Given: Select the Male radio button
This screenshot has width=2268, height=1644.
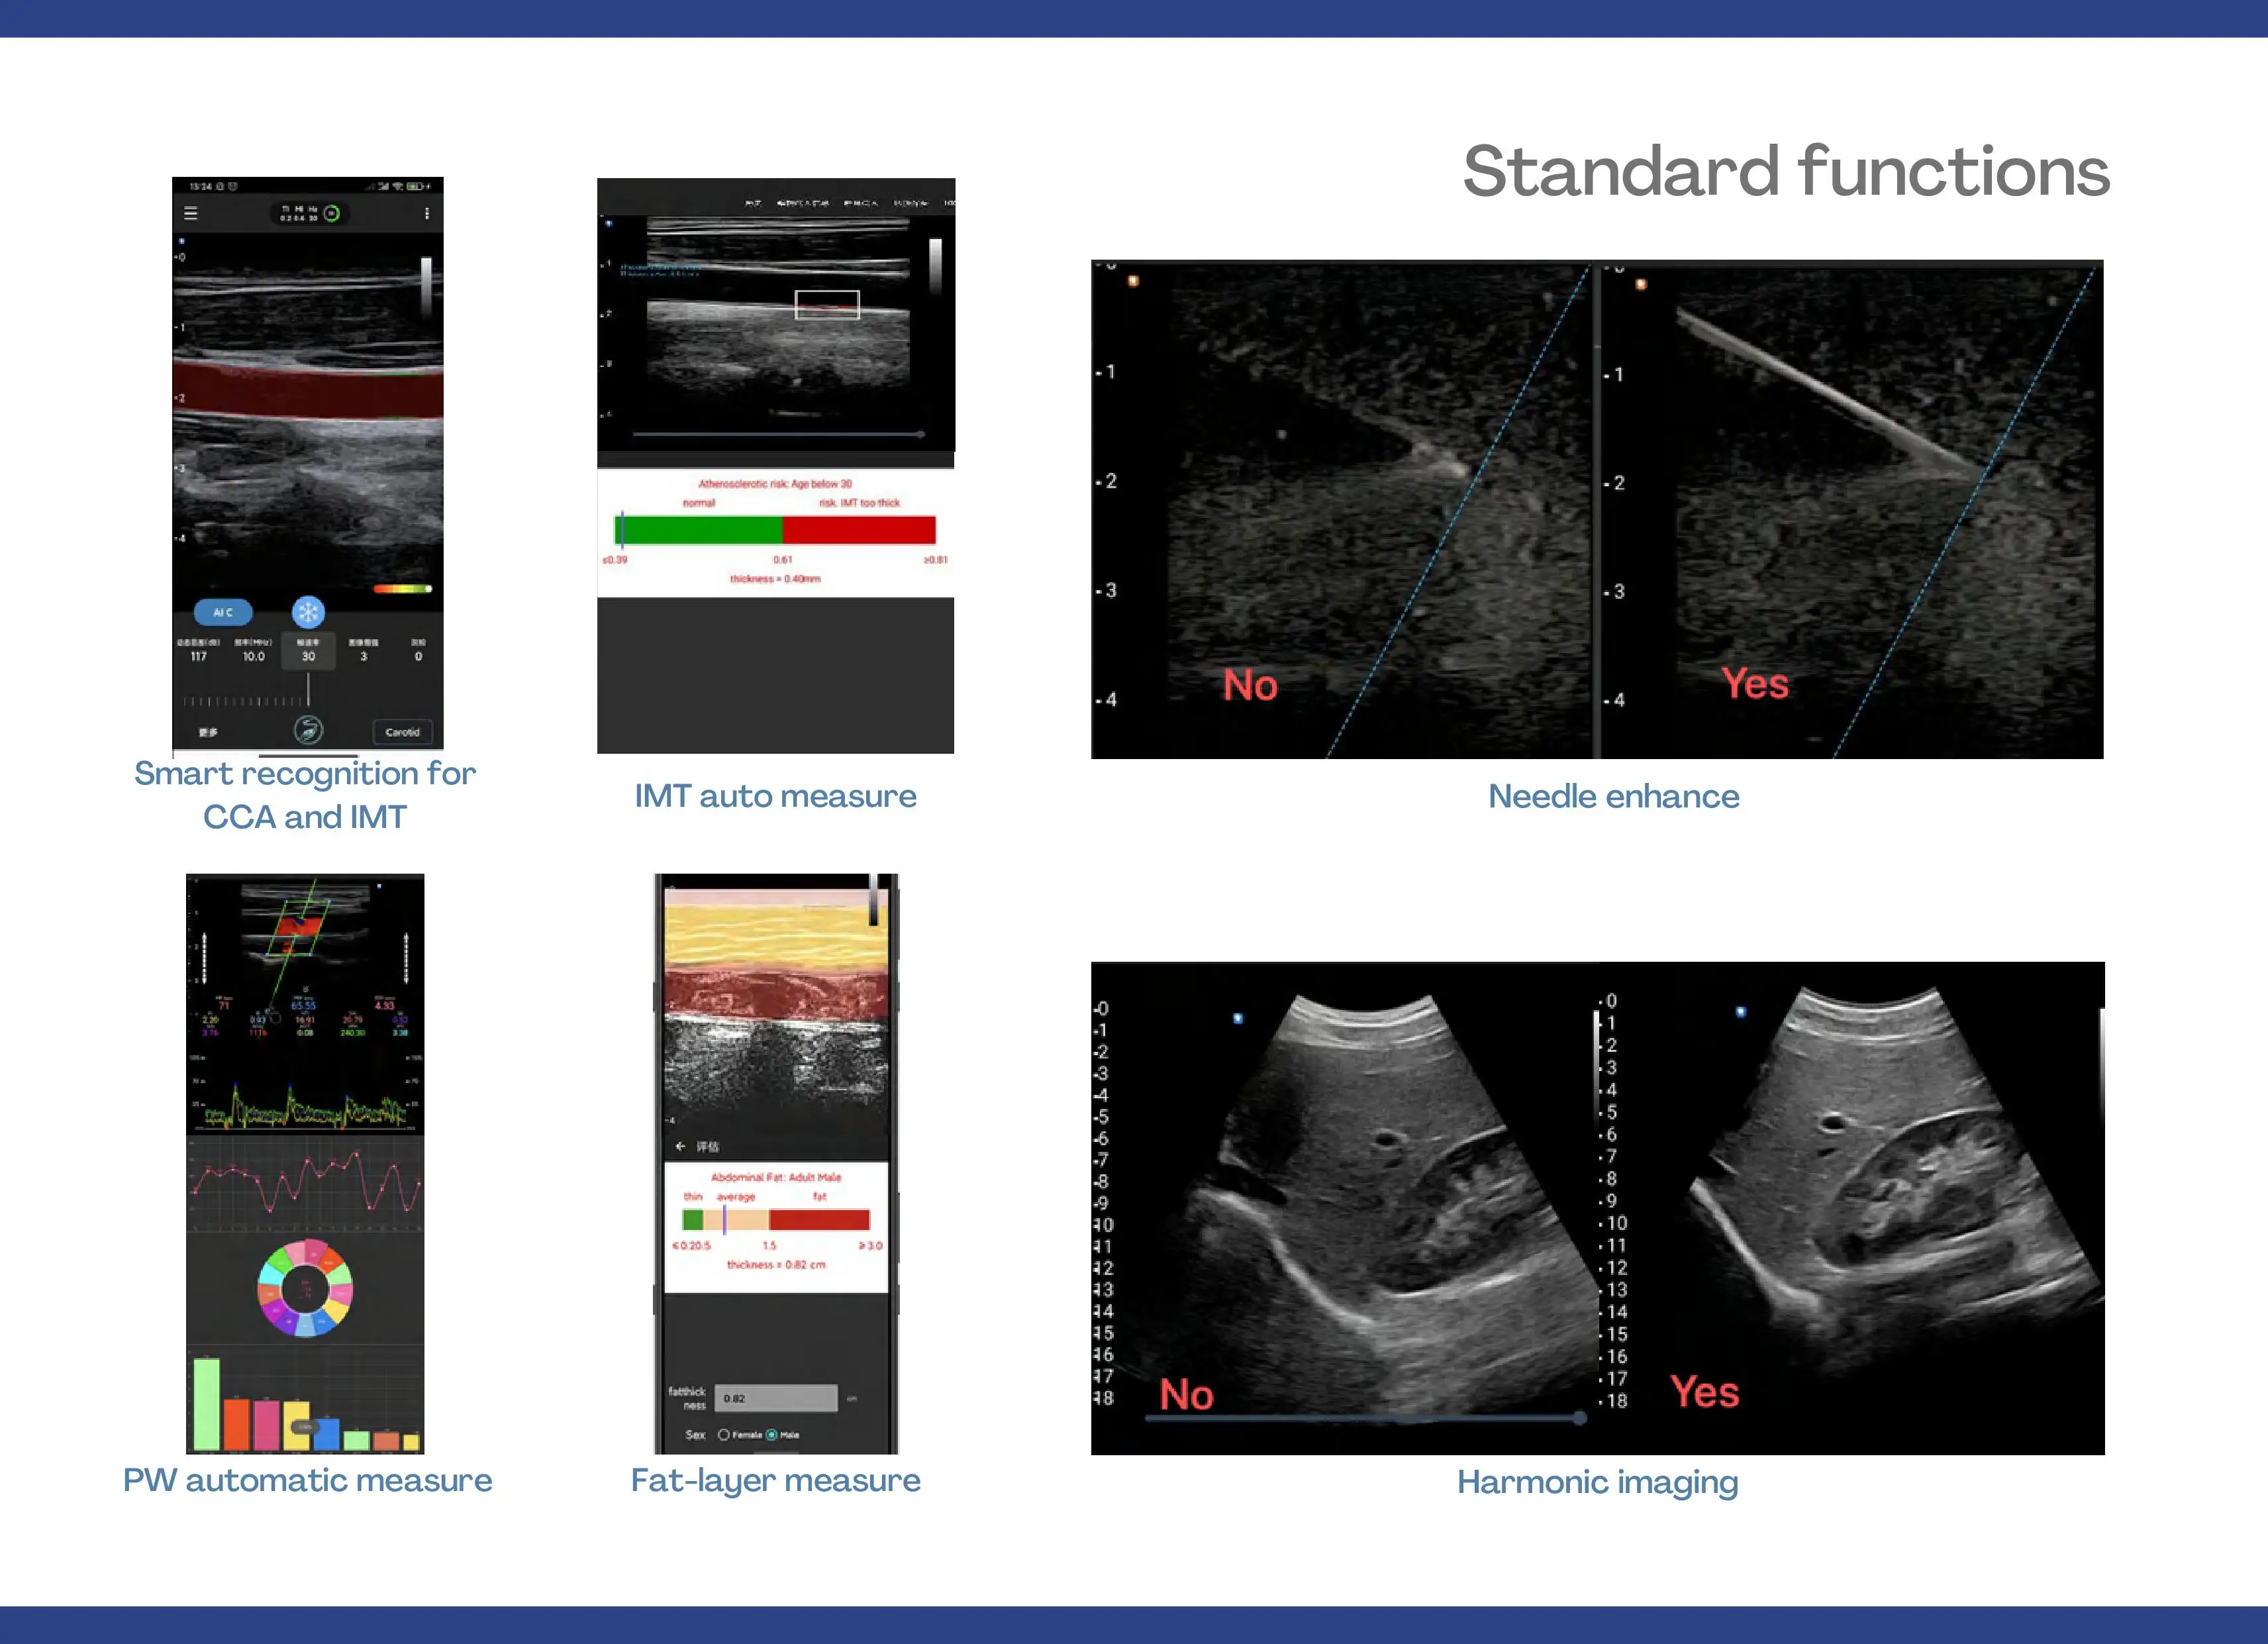Looking at the screenshot, I should pos(771,1434).
